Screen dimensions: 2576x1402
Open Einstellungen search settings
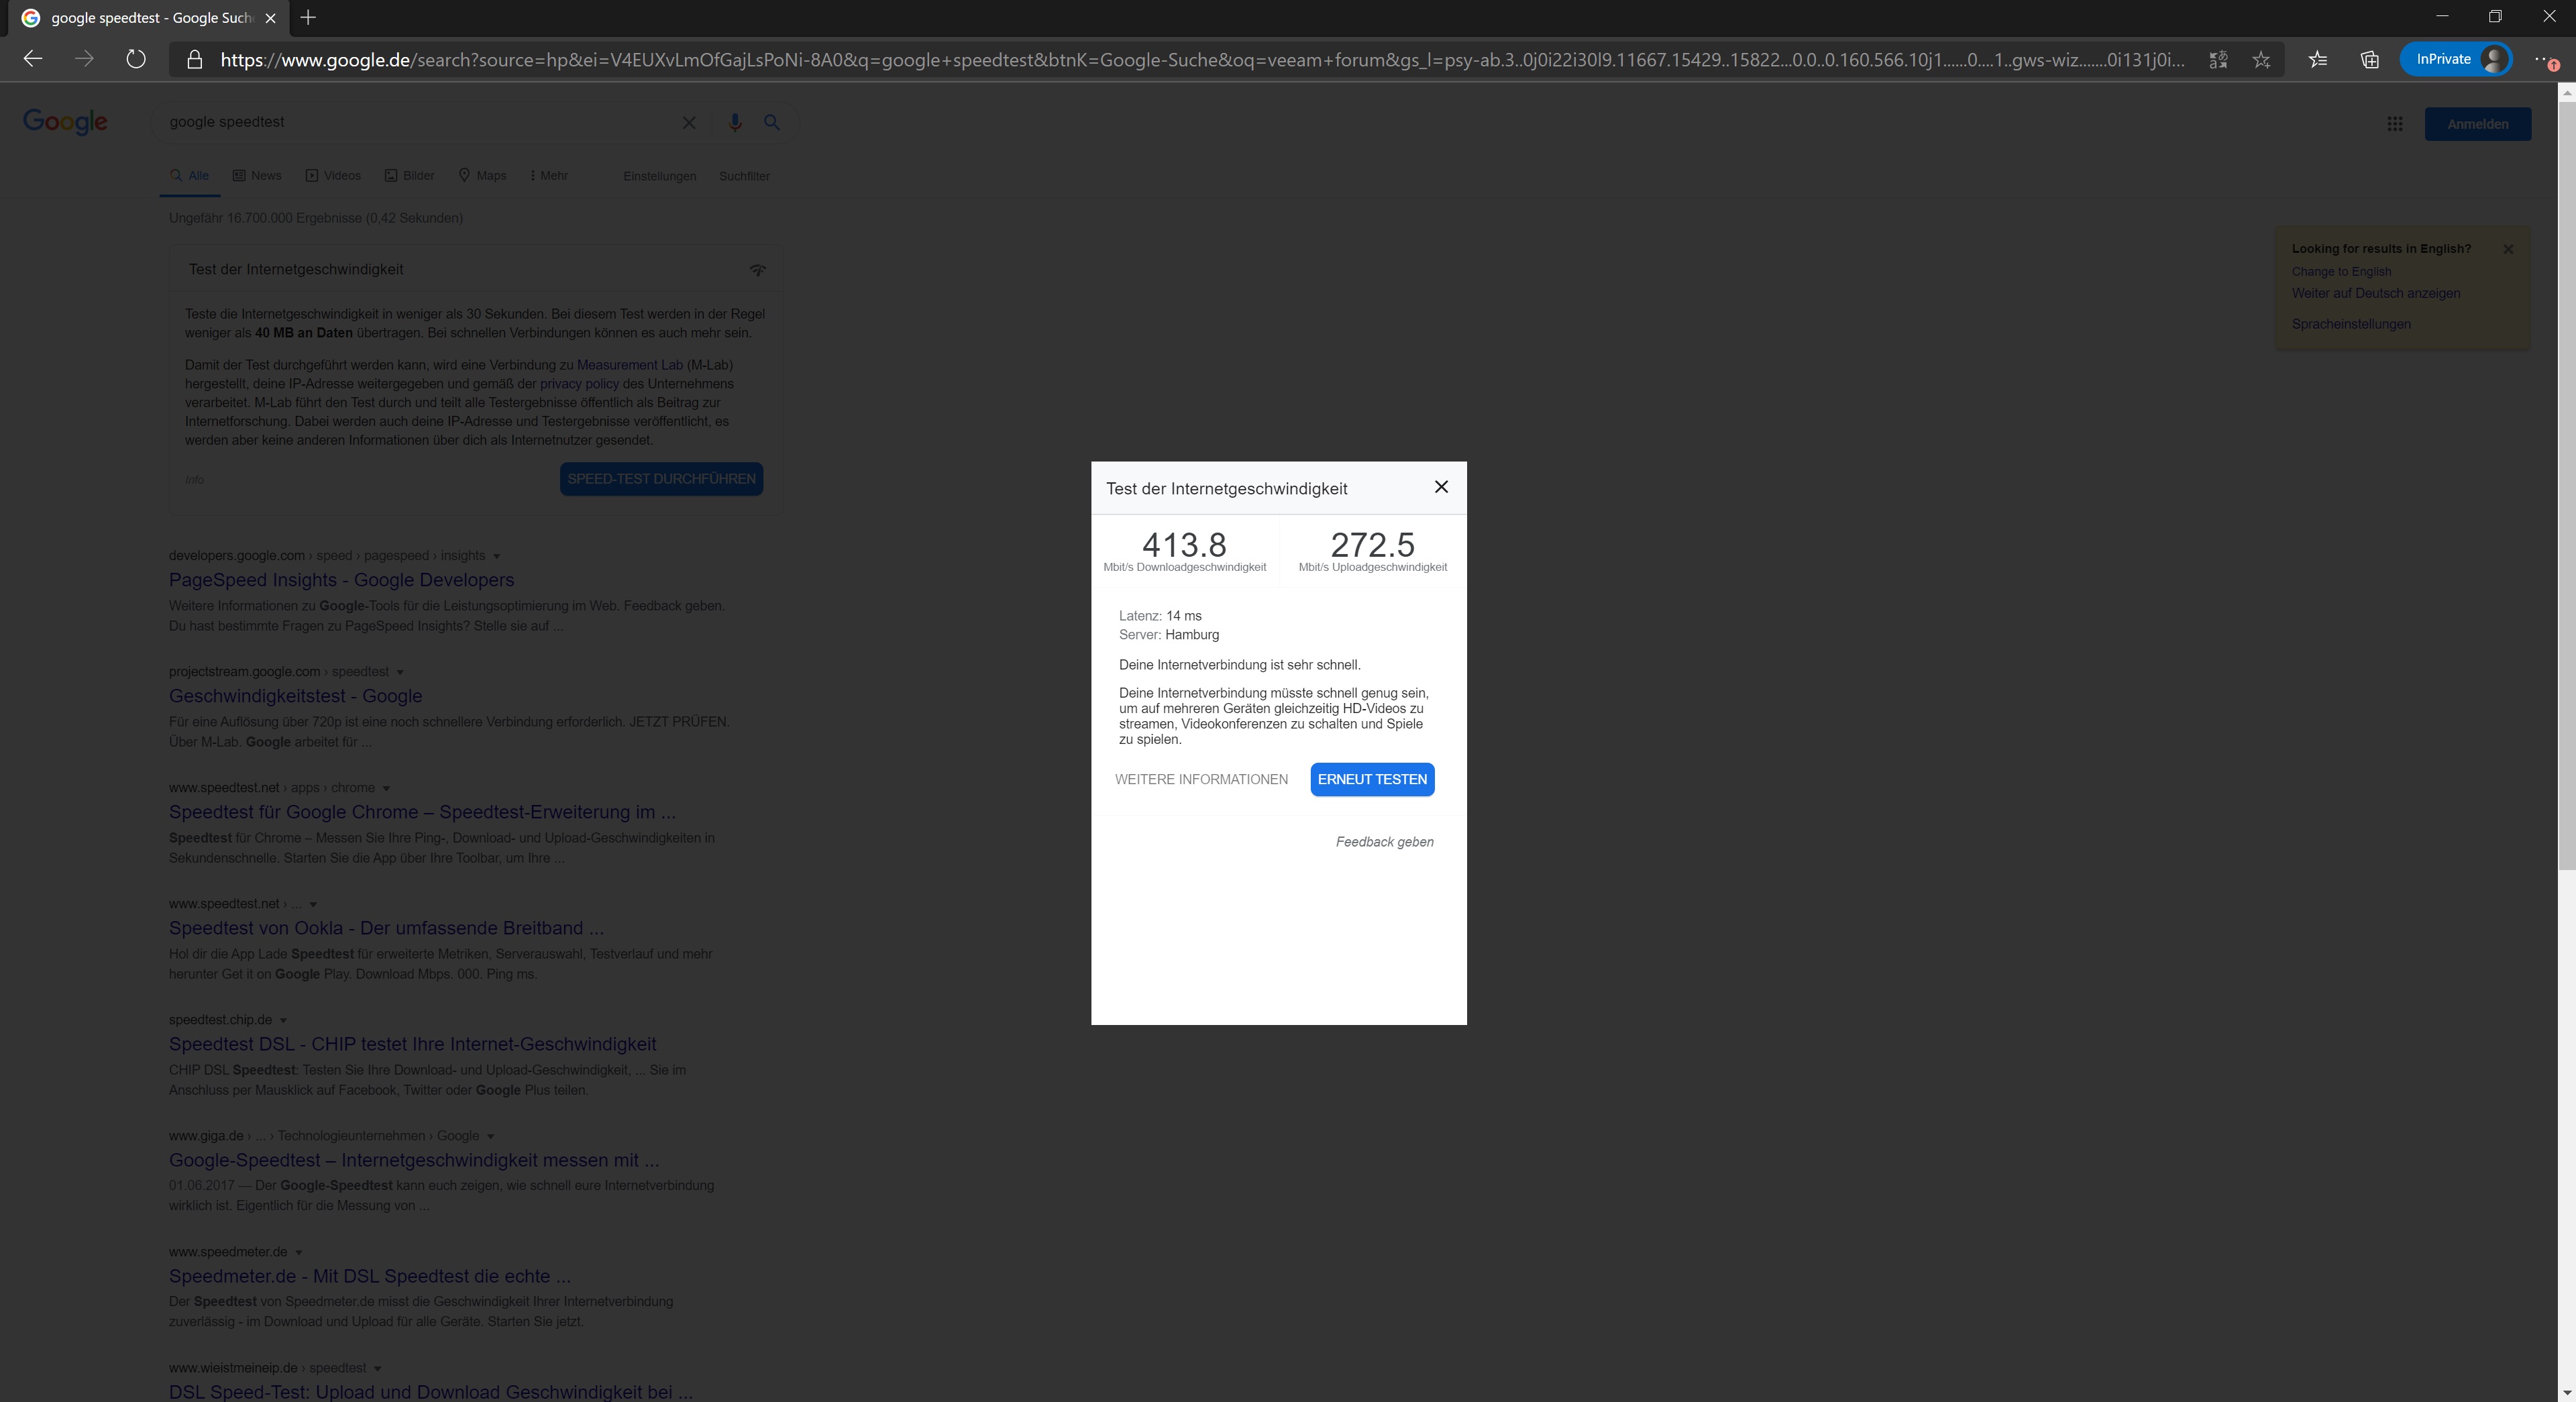pos(659,176)
